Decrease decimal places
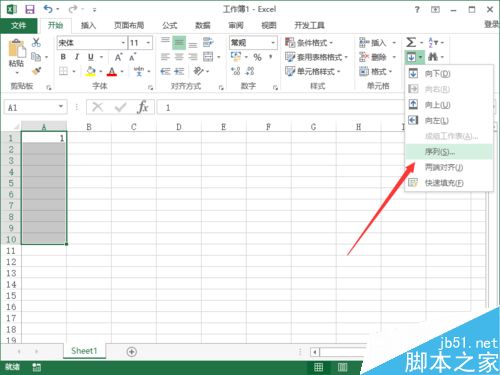Viewport: 500px width, 375px height. coord(250,71)
